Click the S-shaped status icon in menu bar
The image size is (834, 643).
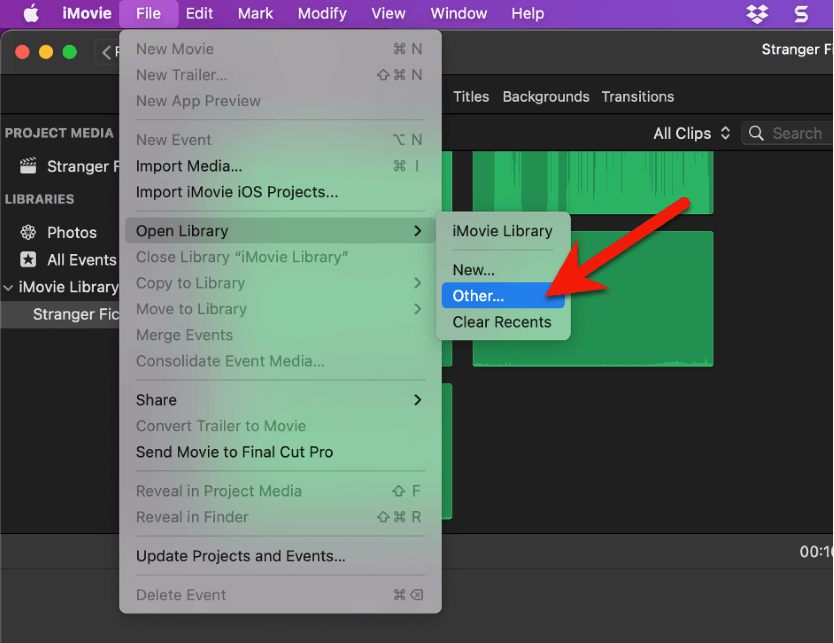pos(801,14)
